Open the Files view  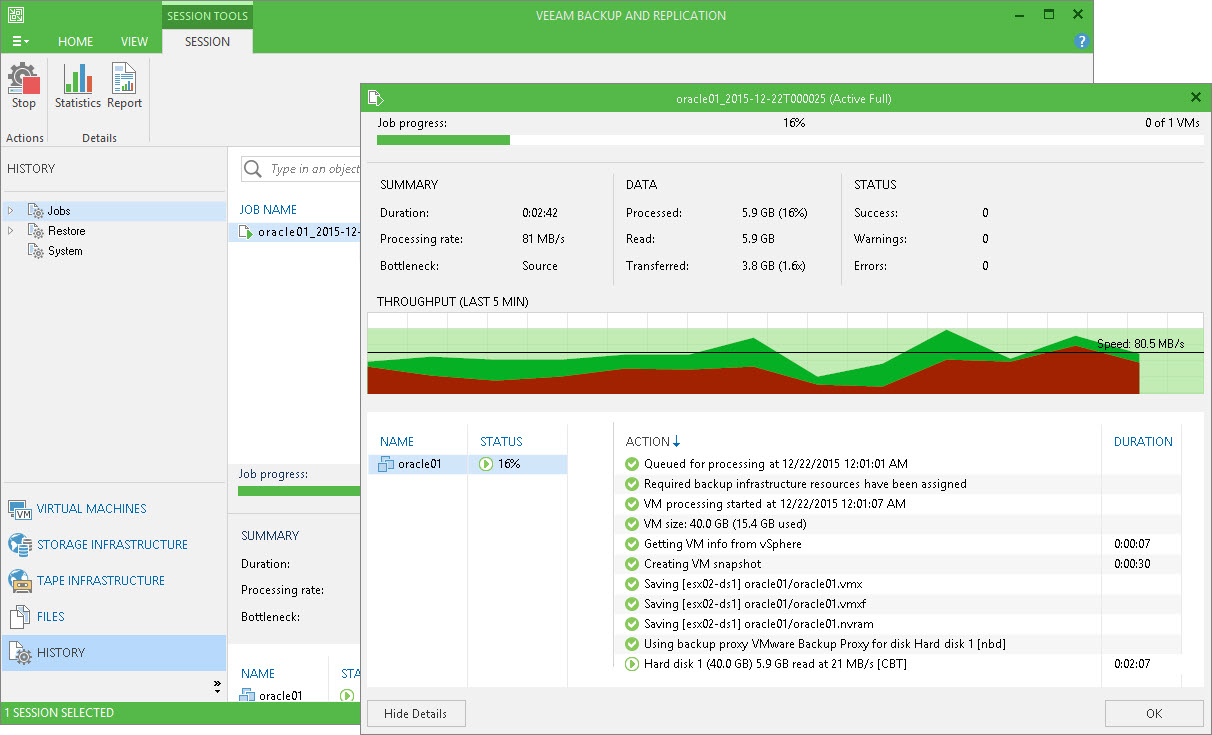(x=50, y=617)
